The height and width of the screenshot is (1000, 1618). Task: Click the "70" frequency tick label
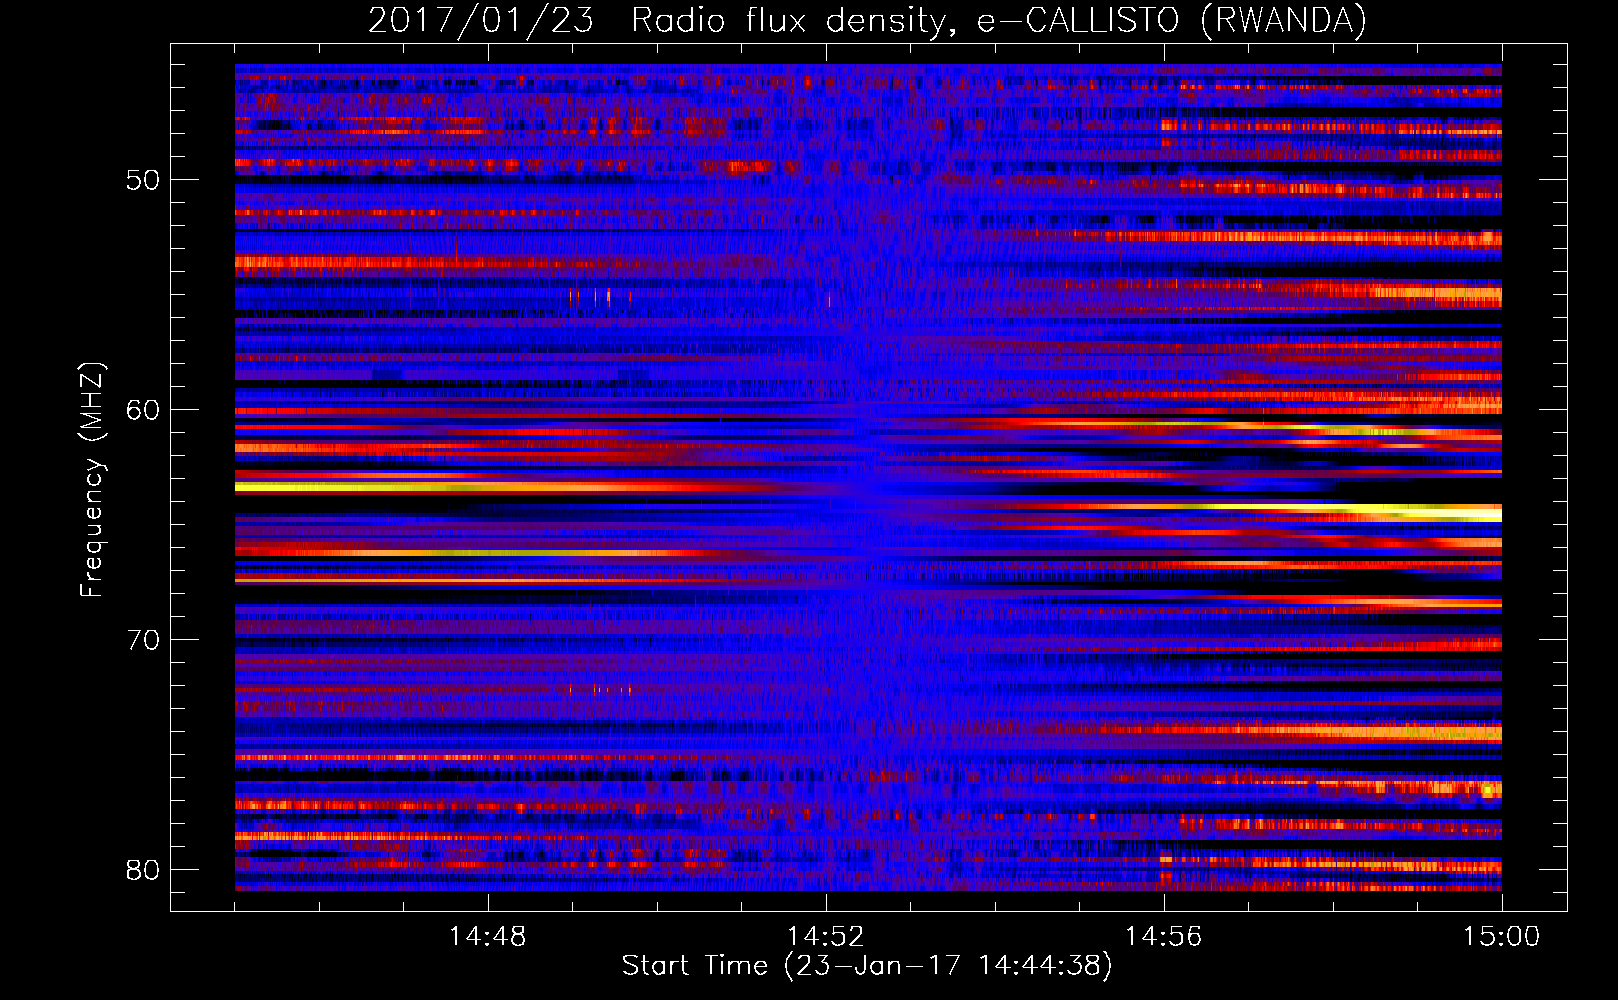(x=143, y=640)
